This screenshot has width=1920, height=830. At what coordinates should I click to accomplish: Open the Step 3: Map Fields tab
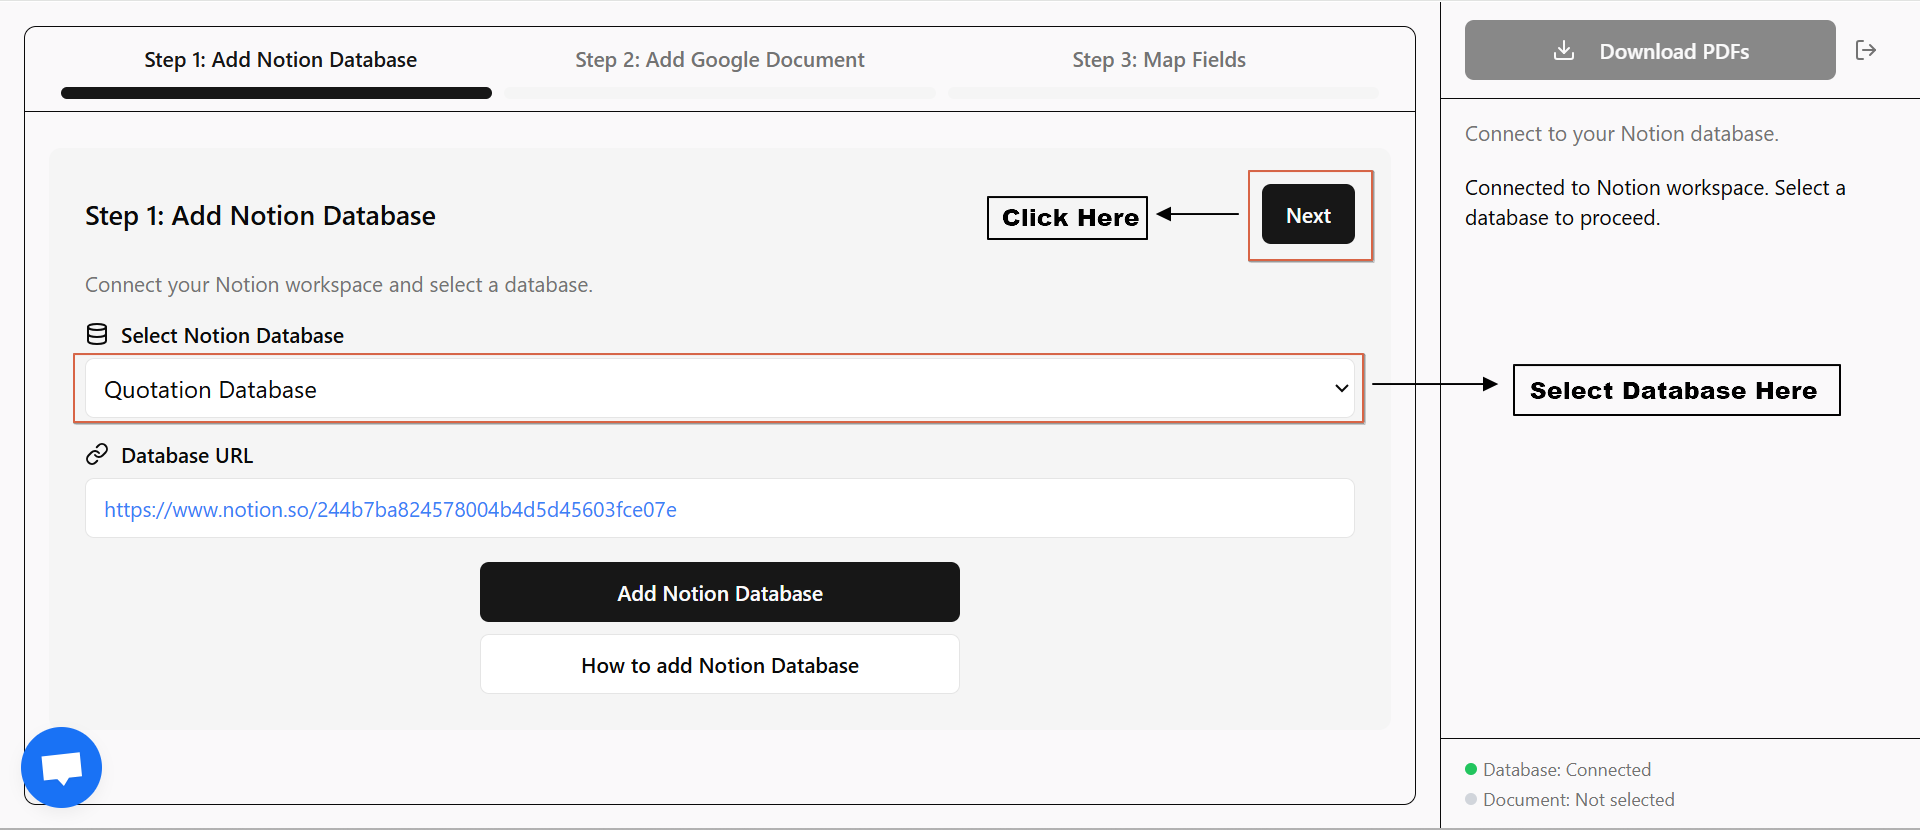pyautogui.click(x=1158, y=60)
